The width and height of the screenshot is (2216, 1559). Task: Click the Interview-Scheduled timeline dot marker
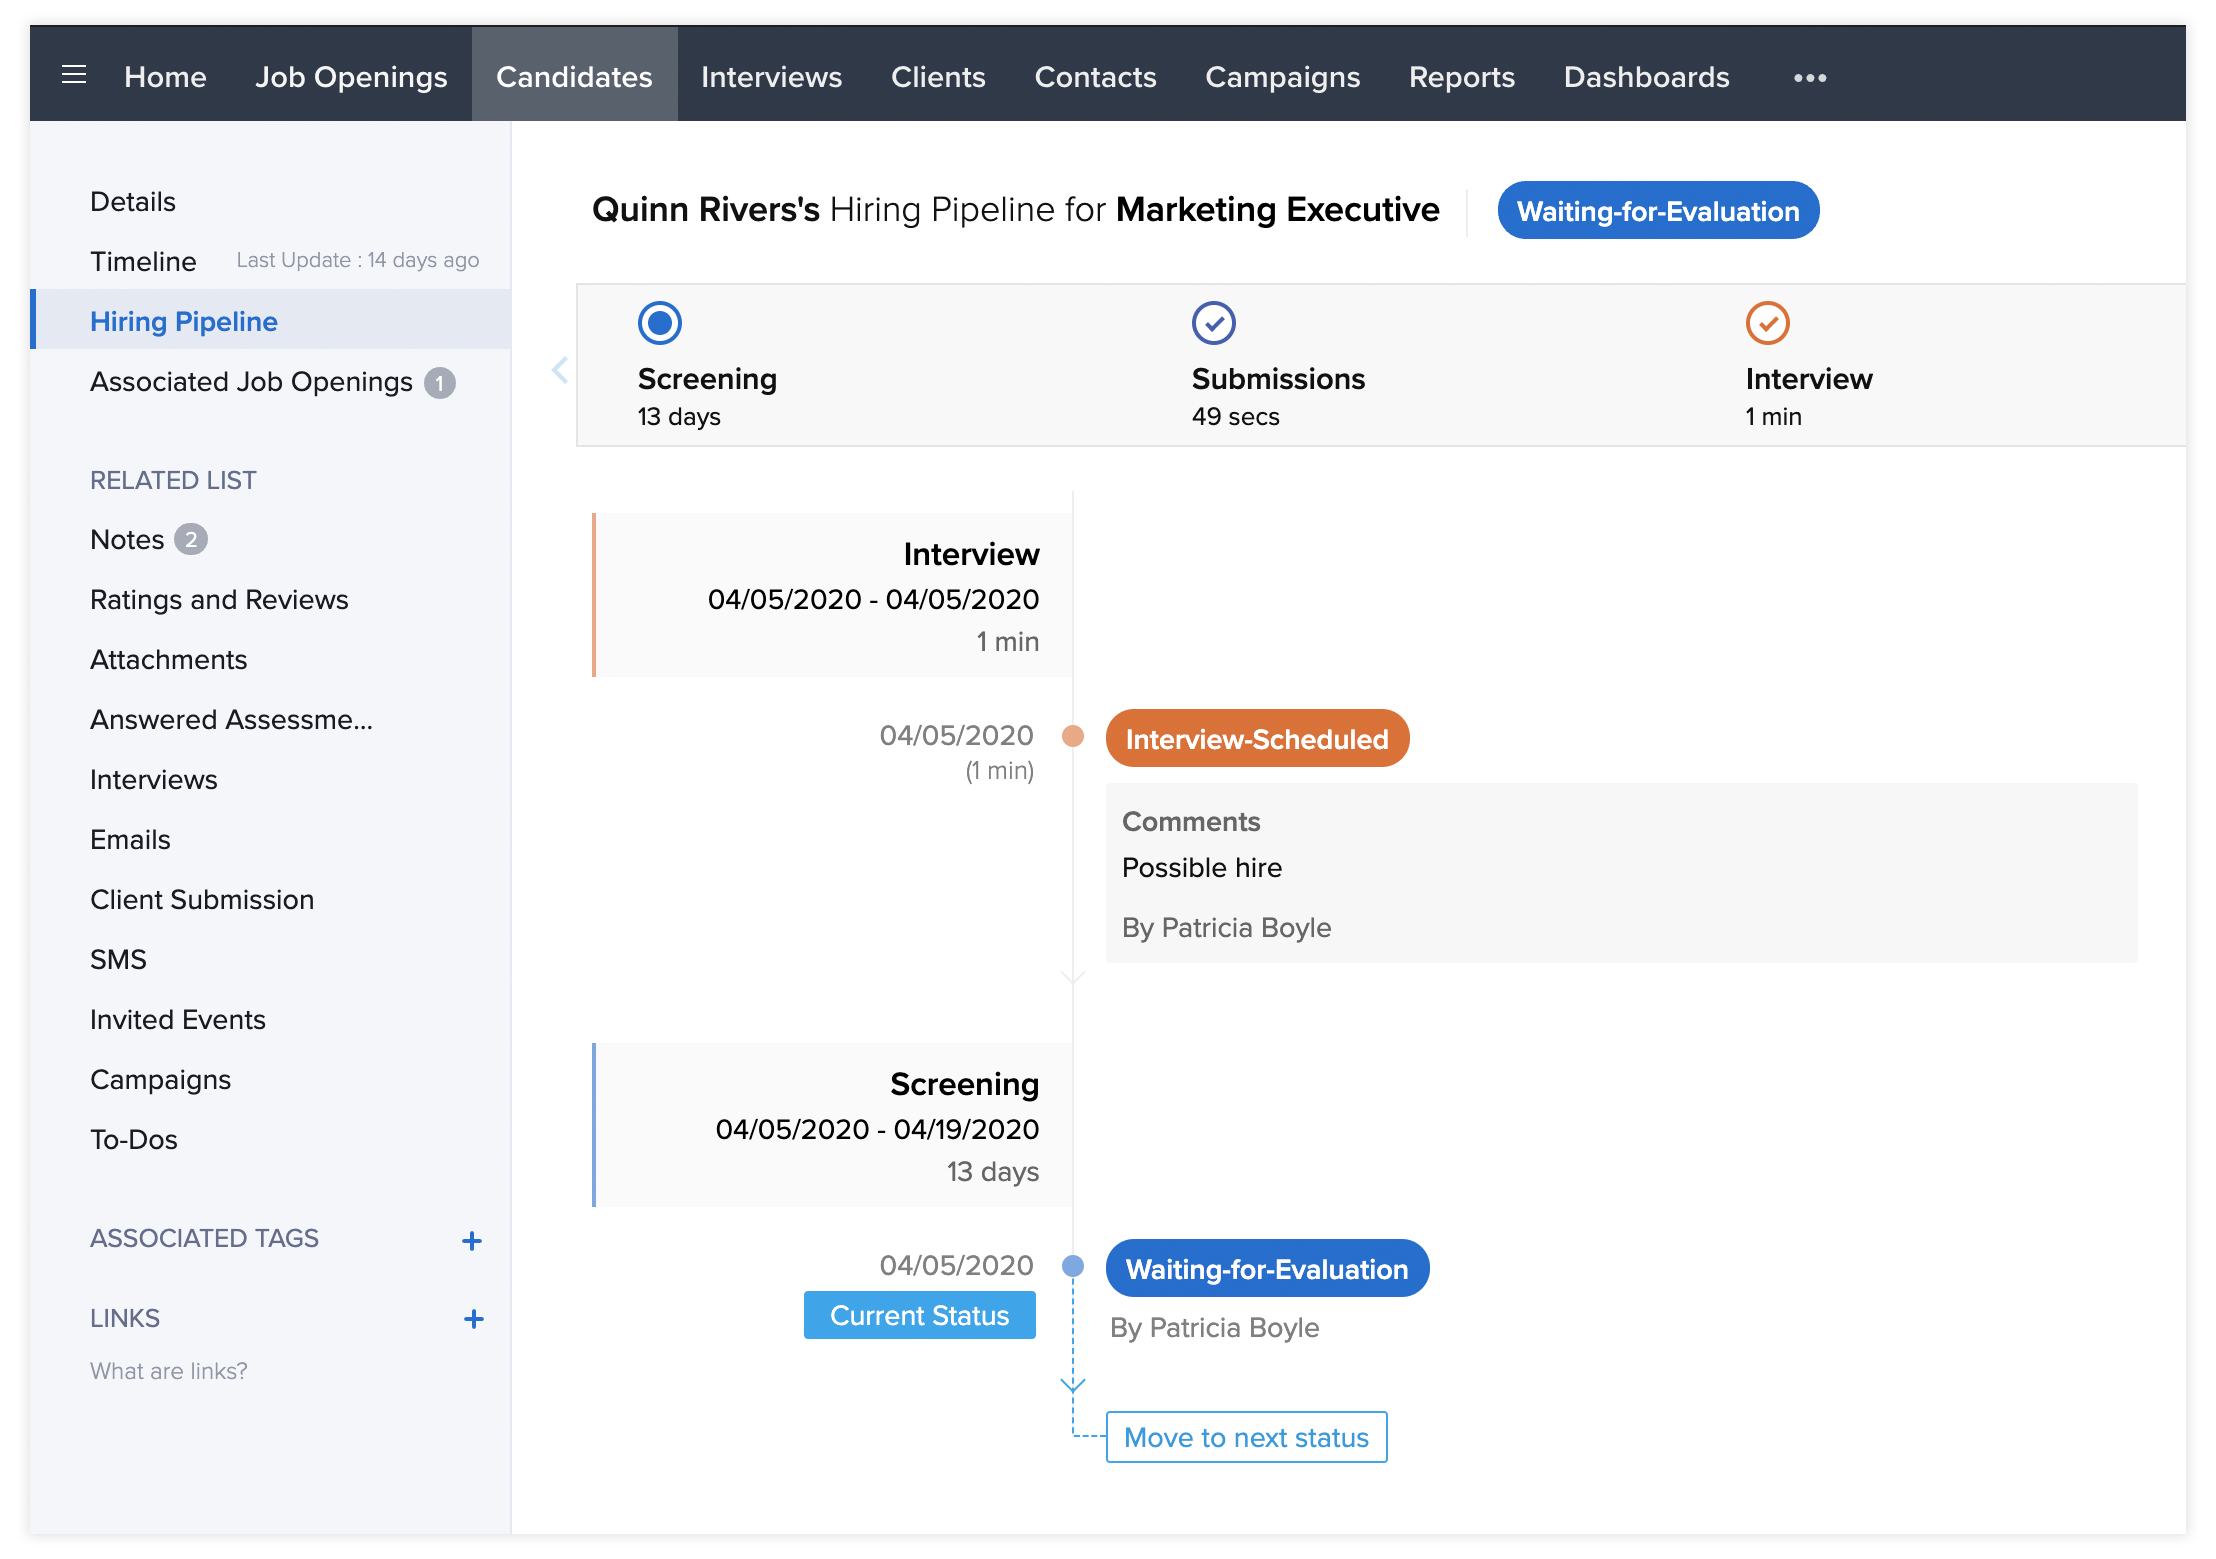(x=1073, y=737)
